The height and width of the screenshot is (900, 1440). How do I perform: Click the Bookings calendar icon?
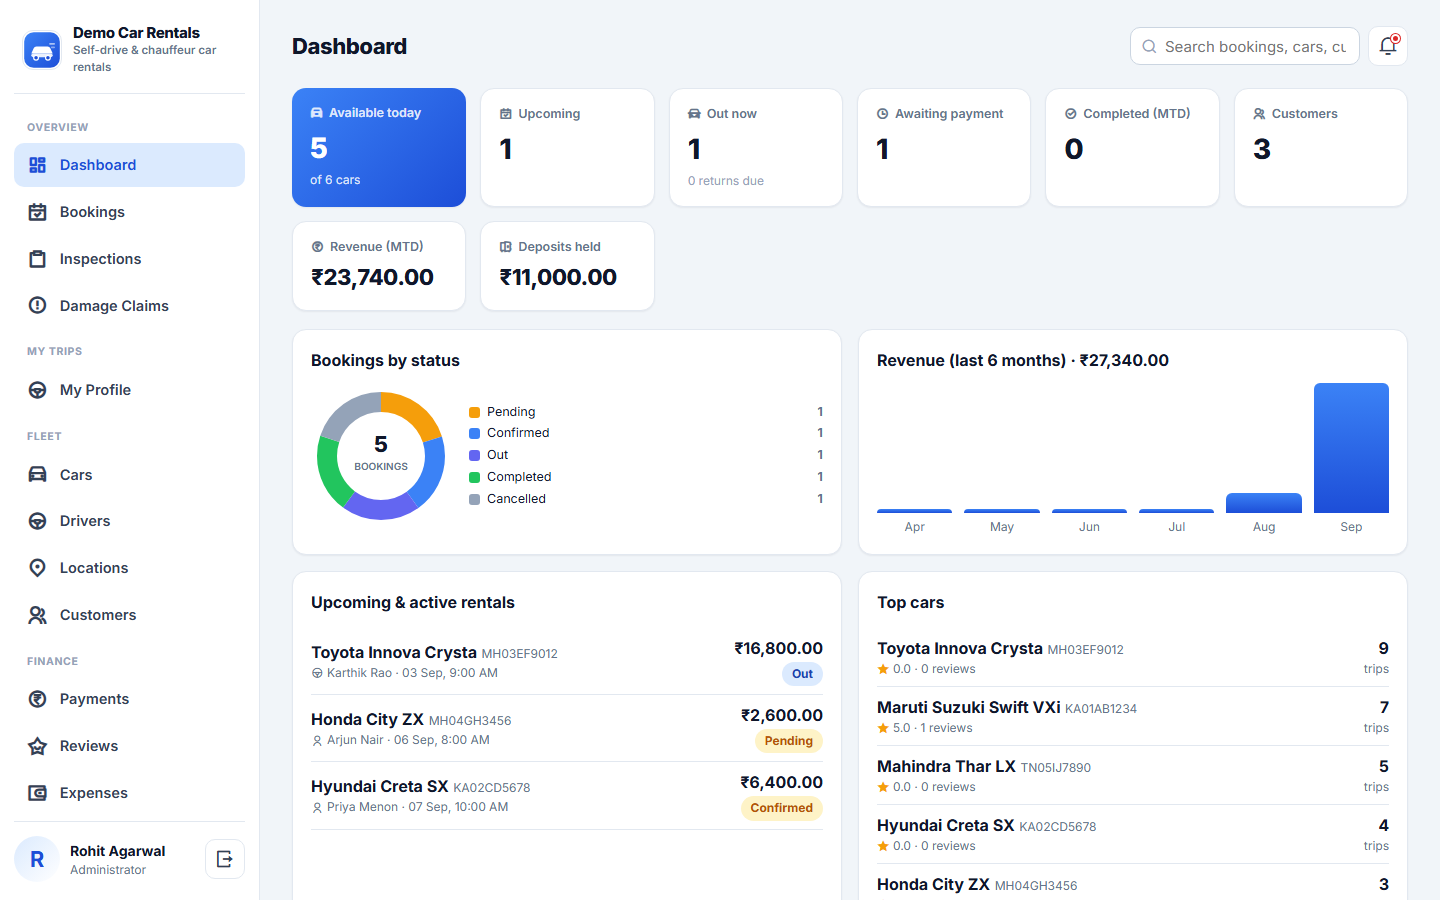pos(38,212)
